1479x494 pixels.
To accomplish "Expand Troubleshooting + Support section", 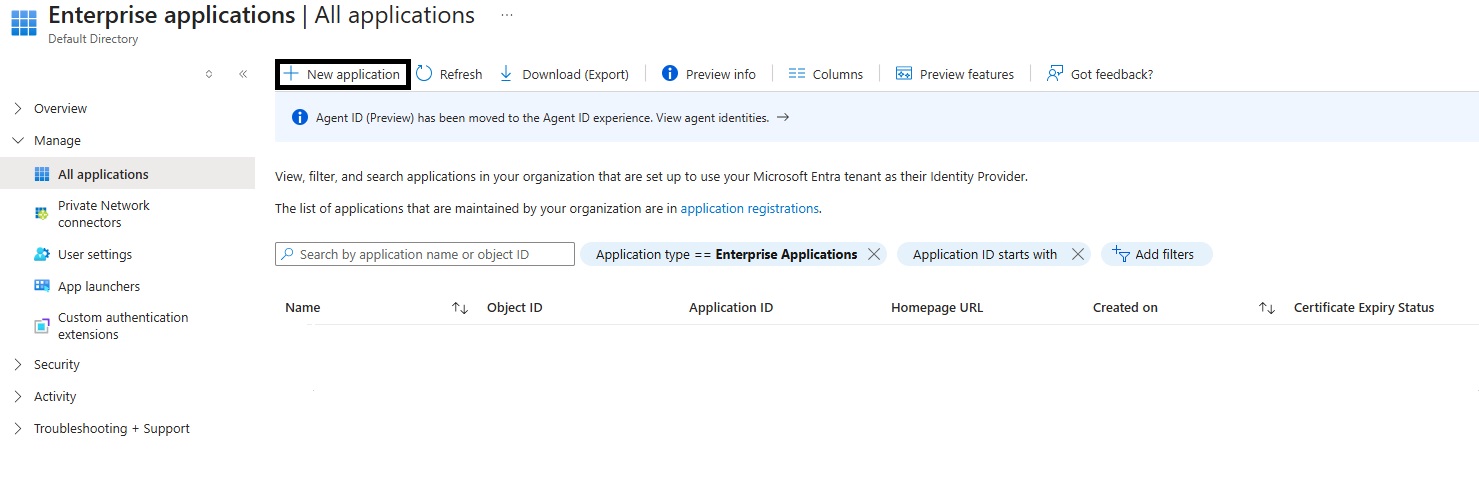I will pos(18,428).
